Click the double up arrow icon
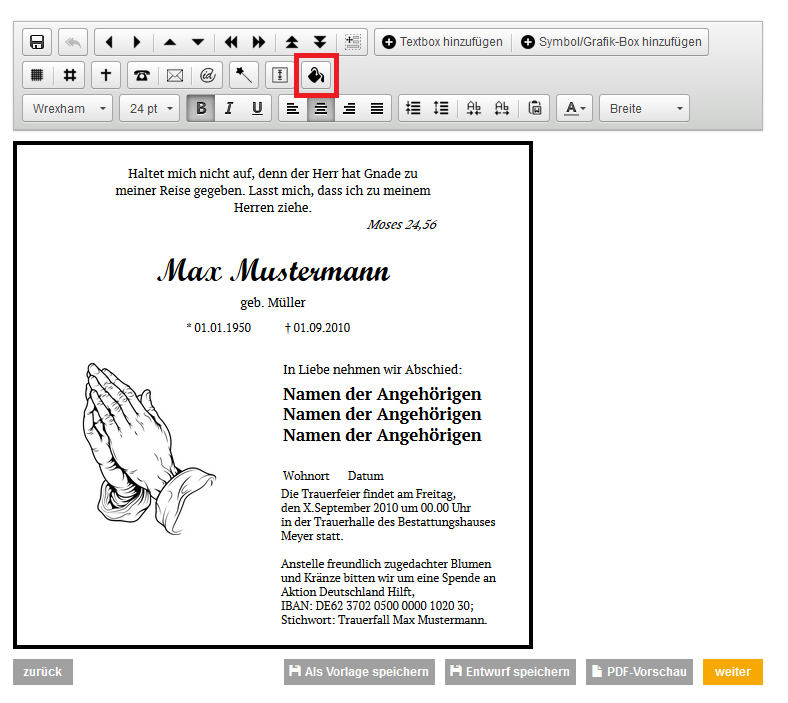 pos(292,42)
